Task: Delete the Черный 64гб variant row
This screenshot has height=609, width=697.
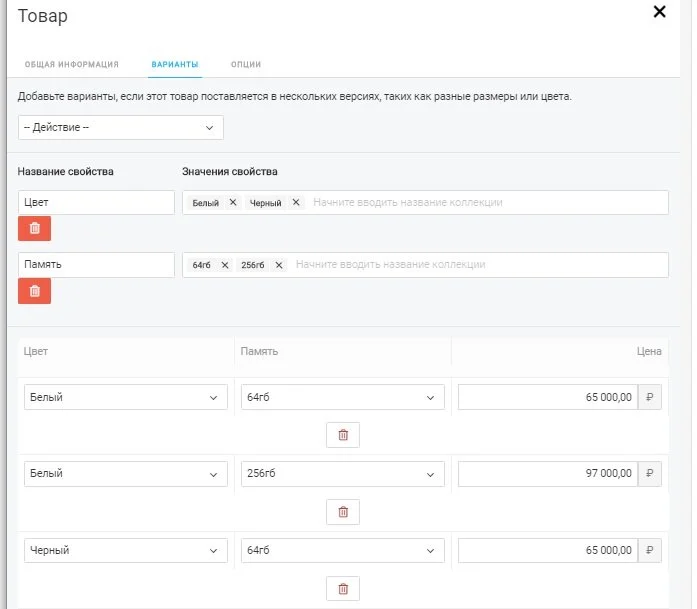Action: (x=343, y=589)
